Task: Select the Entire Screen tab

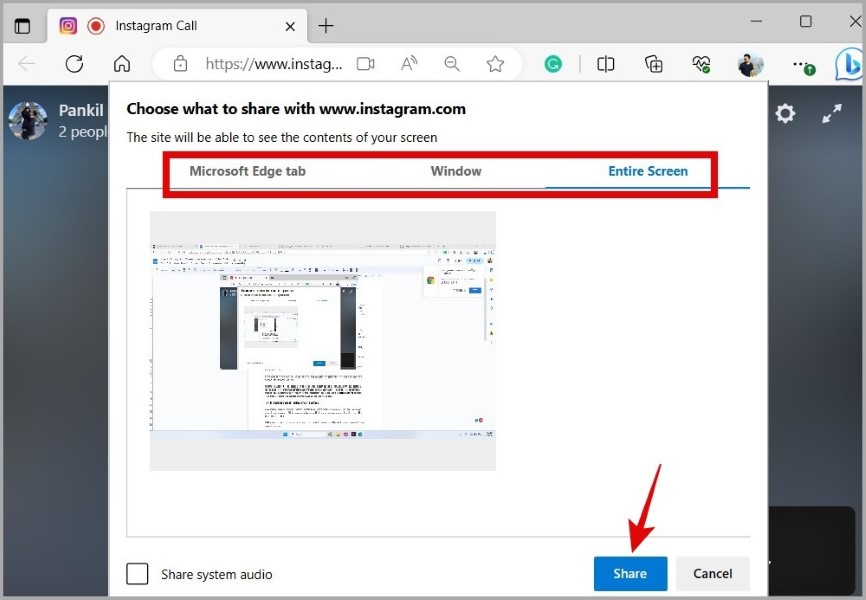Action: [648, 171]
